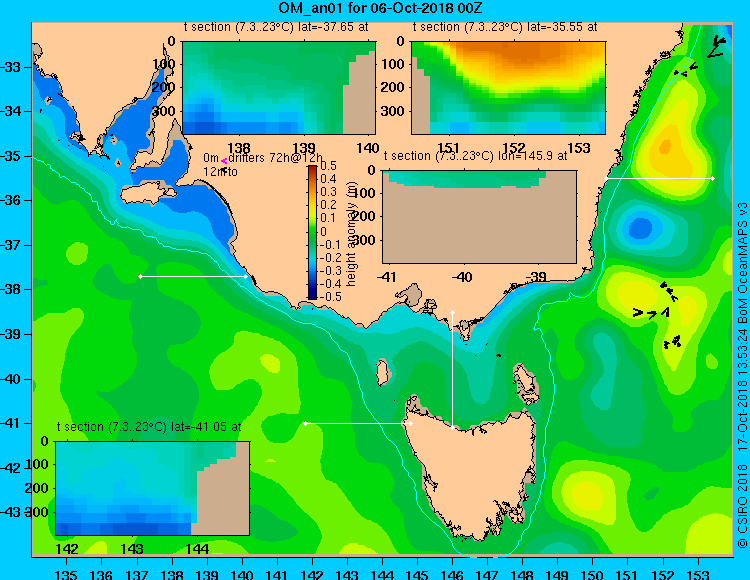Screen dimensions: 750x580
Task: Click the dark blue bottom of the color bar
Action: [312, 295]
